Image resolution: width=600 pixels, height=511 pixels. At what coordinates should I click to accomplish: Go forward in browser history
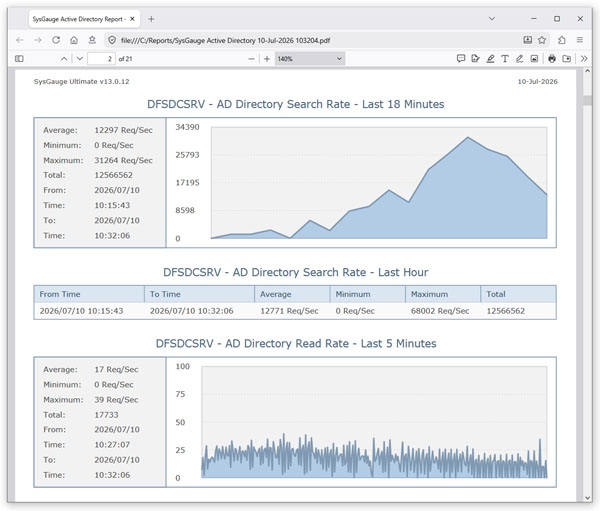38,40
